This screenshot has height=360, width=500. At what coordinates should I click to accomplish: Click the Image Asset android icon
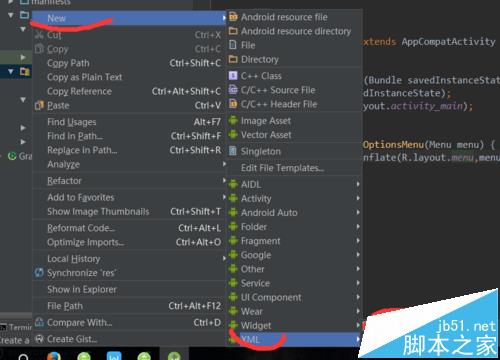coord(233,120)
